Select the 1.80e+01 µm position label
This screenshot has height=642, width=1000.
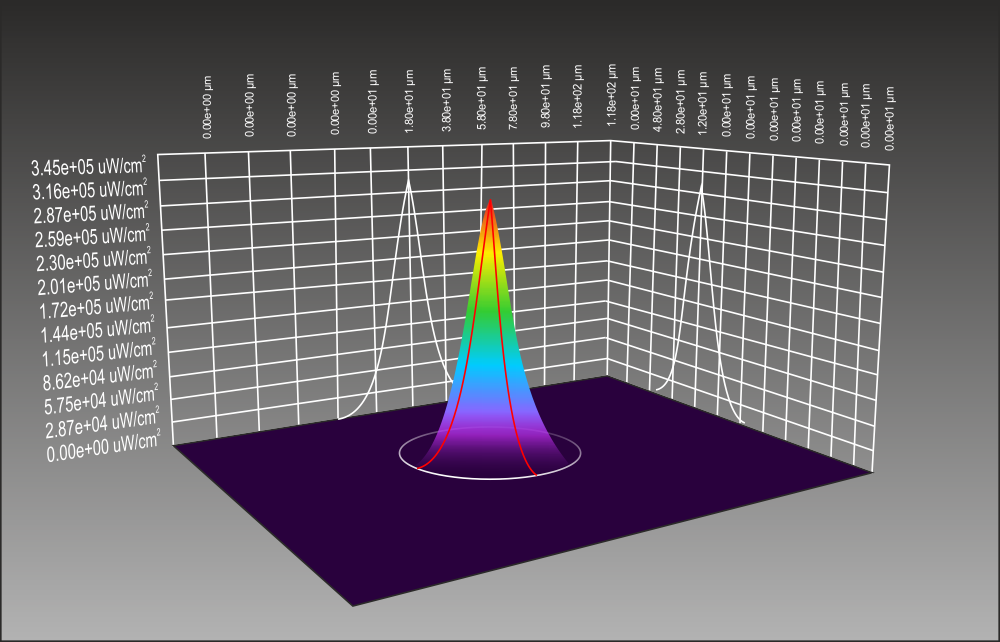[408, 101]
